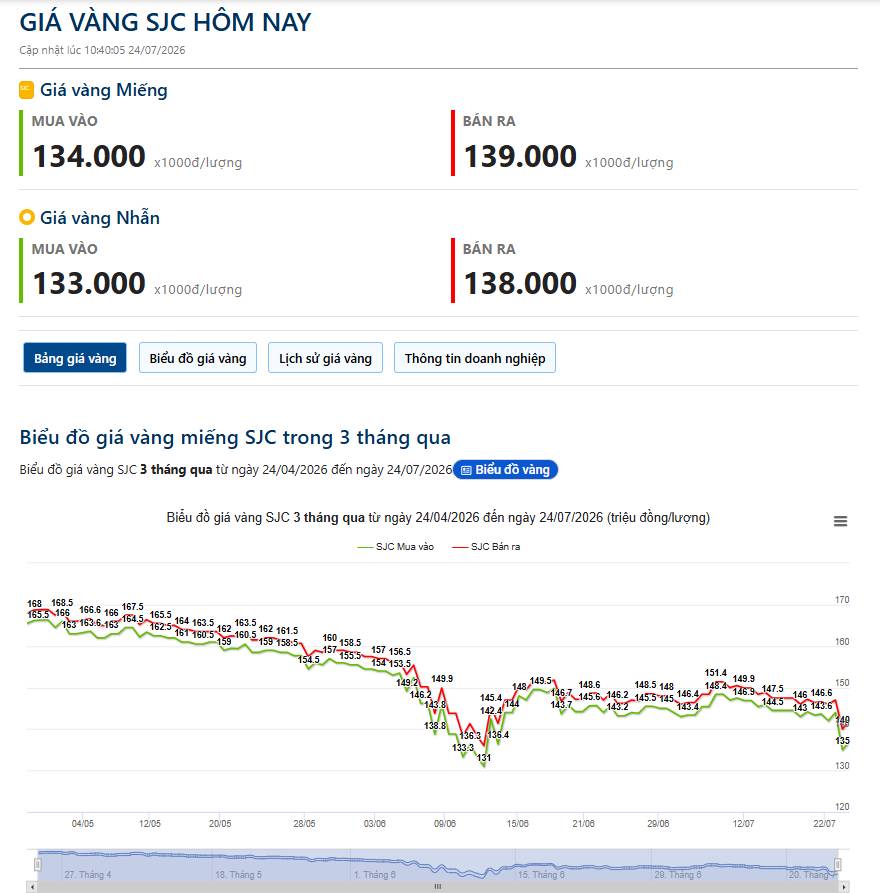Screen dimensions: 880x893
Task: Click the SJC gold bar icon
Action: (x=26, y=90)
